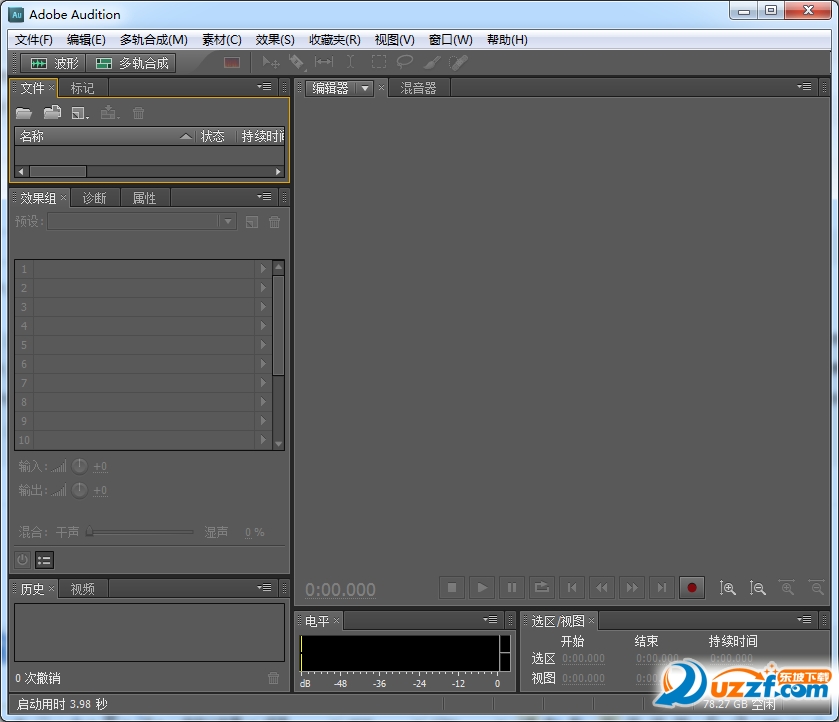Open the Files panel options menu
Screen dimensions: 839x722
264,86
